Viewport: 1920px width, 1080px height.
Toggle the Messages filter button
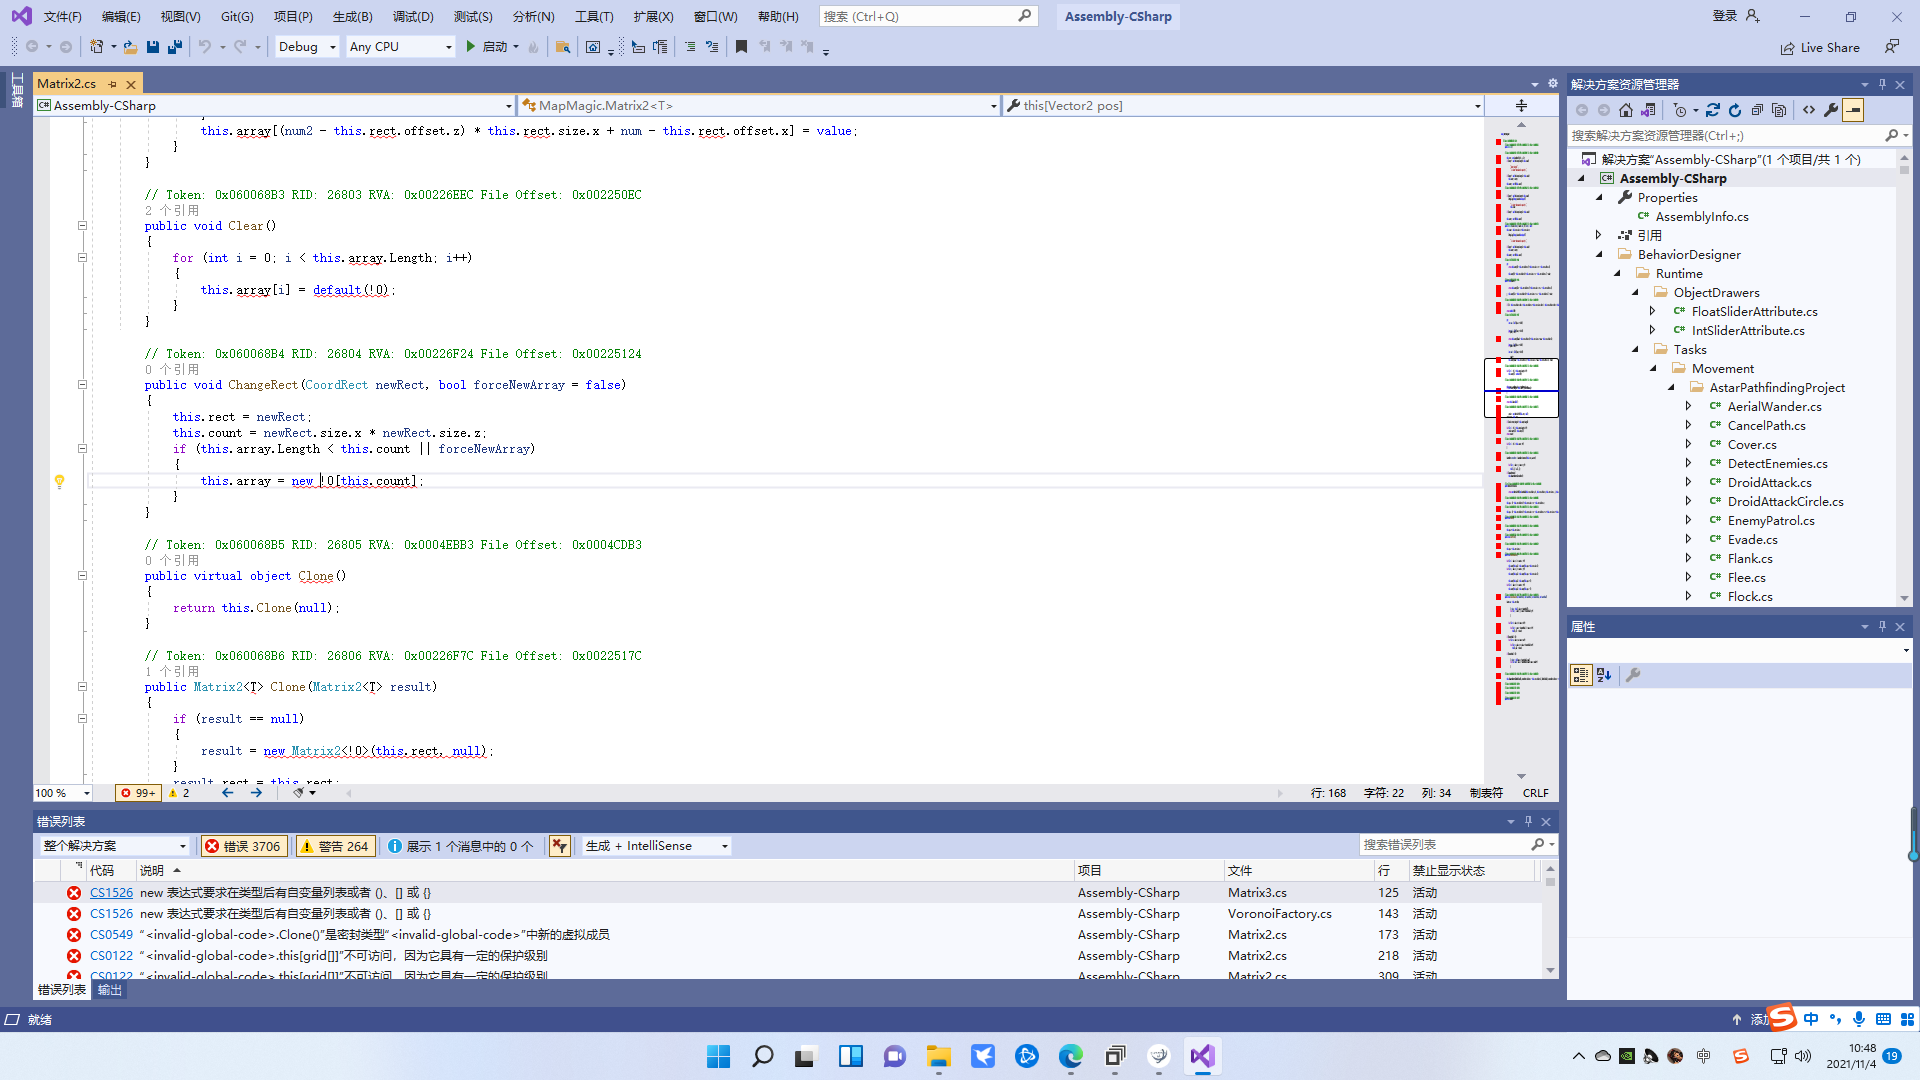coord(460,846)
